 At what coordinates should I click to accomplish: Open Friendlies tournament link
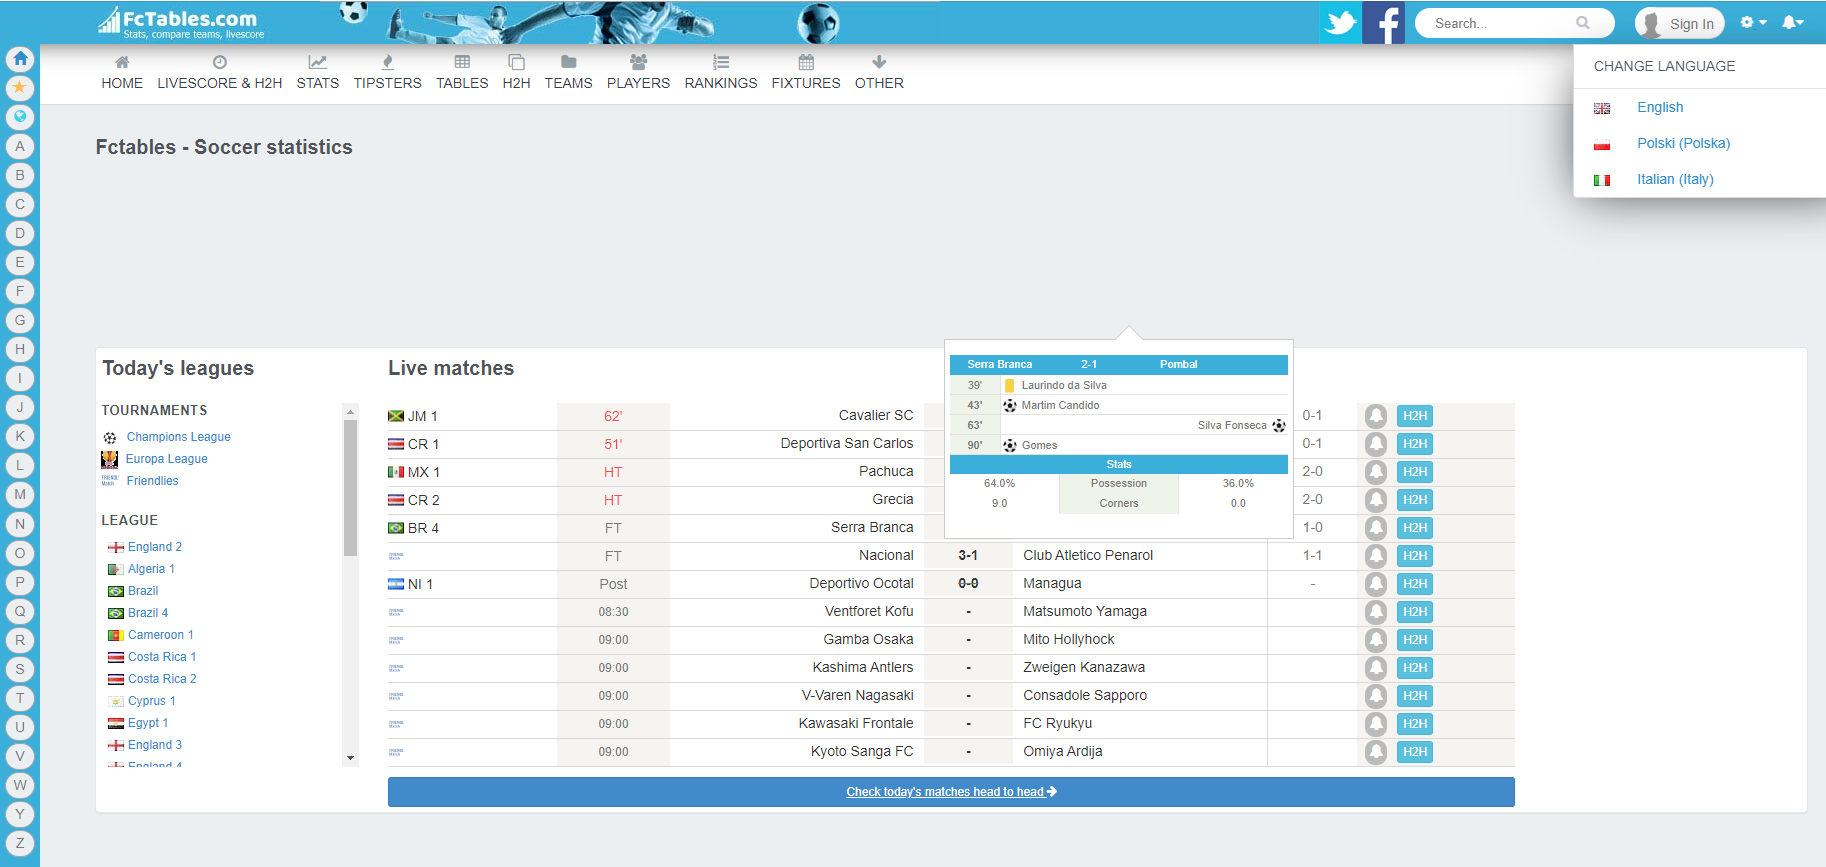click(x=152, y=481)
